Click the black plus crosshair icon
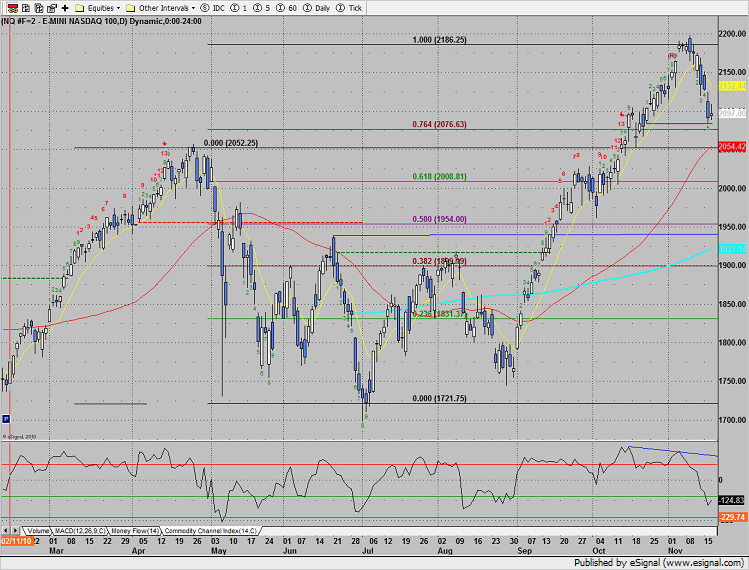The height and width of the screenshot is (570, 749). click(65, 8)
